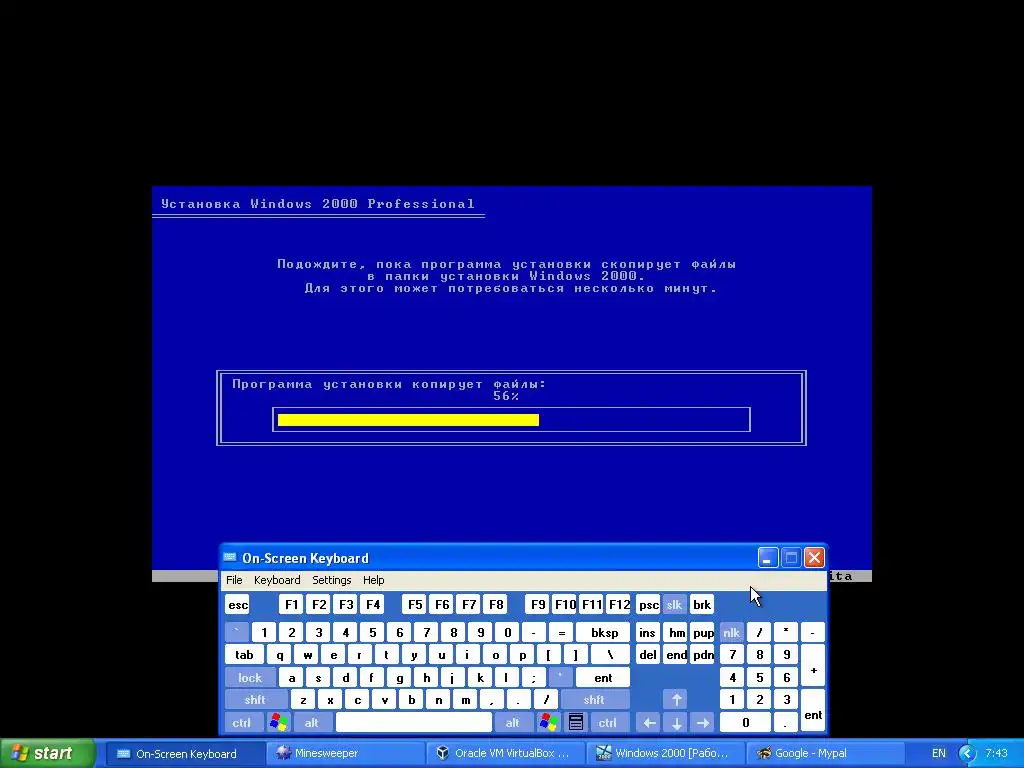Image resolution: width=1024 pixels, height=768 pixels.
Task: Switch to Oracle VM VirtualBox taskbar button
Action: [506, 753]
